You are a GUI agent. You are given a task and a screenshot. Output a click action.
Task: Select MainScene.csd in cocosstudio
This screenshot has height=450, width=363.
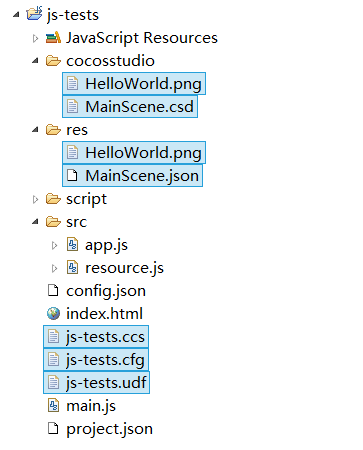tap(130, 107)
